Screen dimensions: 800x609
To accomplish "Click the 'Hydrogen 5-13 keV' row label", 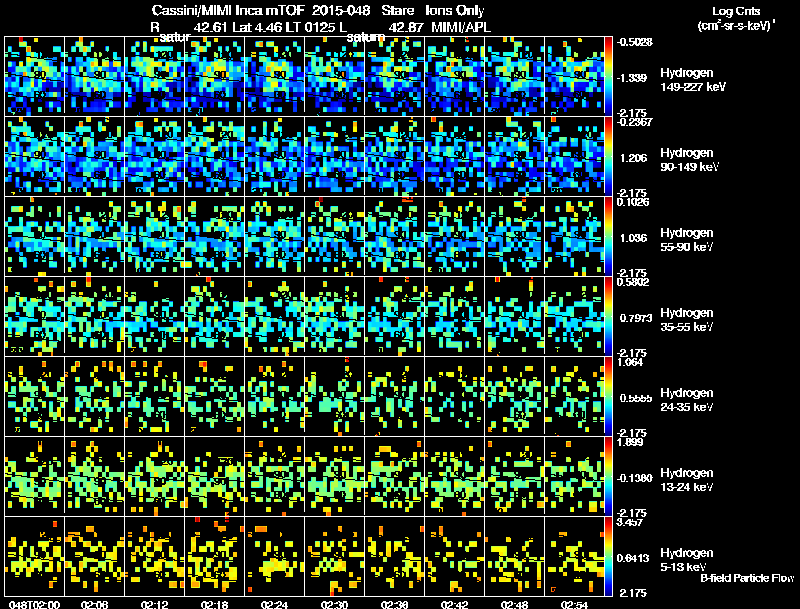I will point(687,560).
